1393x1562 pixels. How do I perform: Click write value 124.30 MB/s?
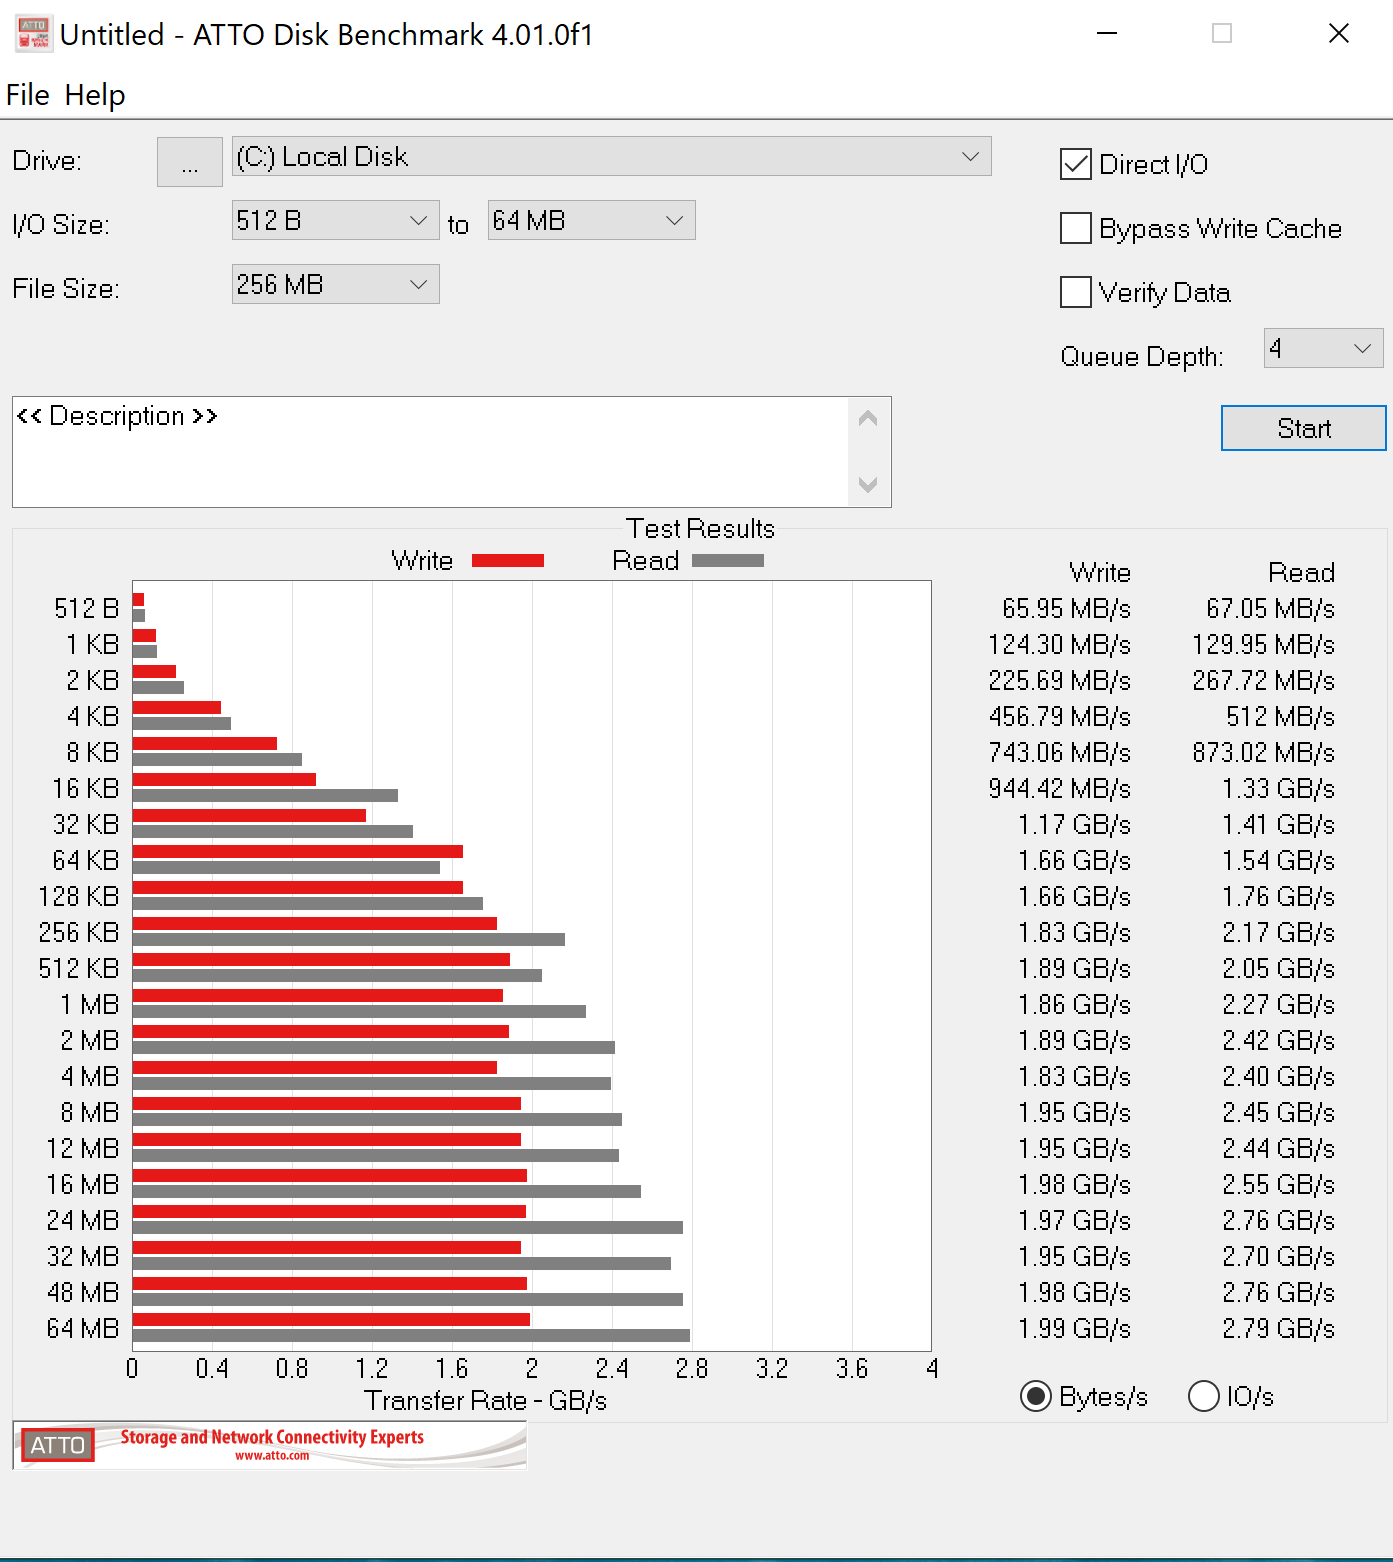[1060, 645]
